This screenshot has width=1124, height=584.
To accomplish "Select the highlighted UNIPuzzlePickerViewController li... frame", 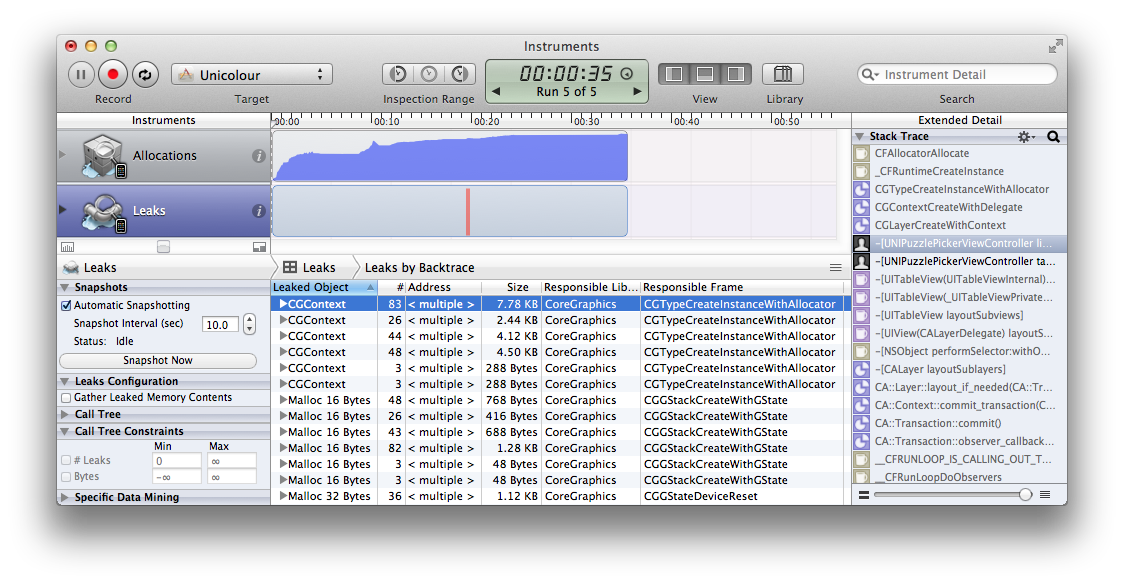I will [x=959, y=244].
